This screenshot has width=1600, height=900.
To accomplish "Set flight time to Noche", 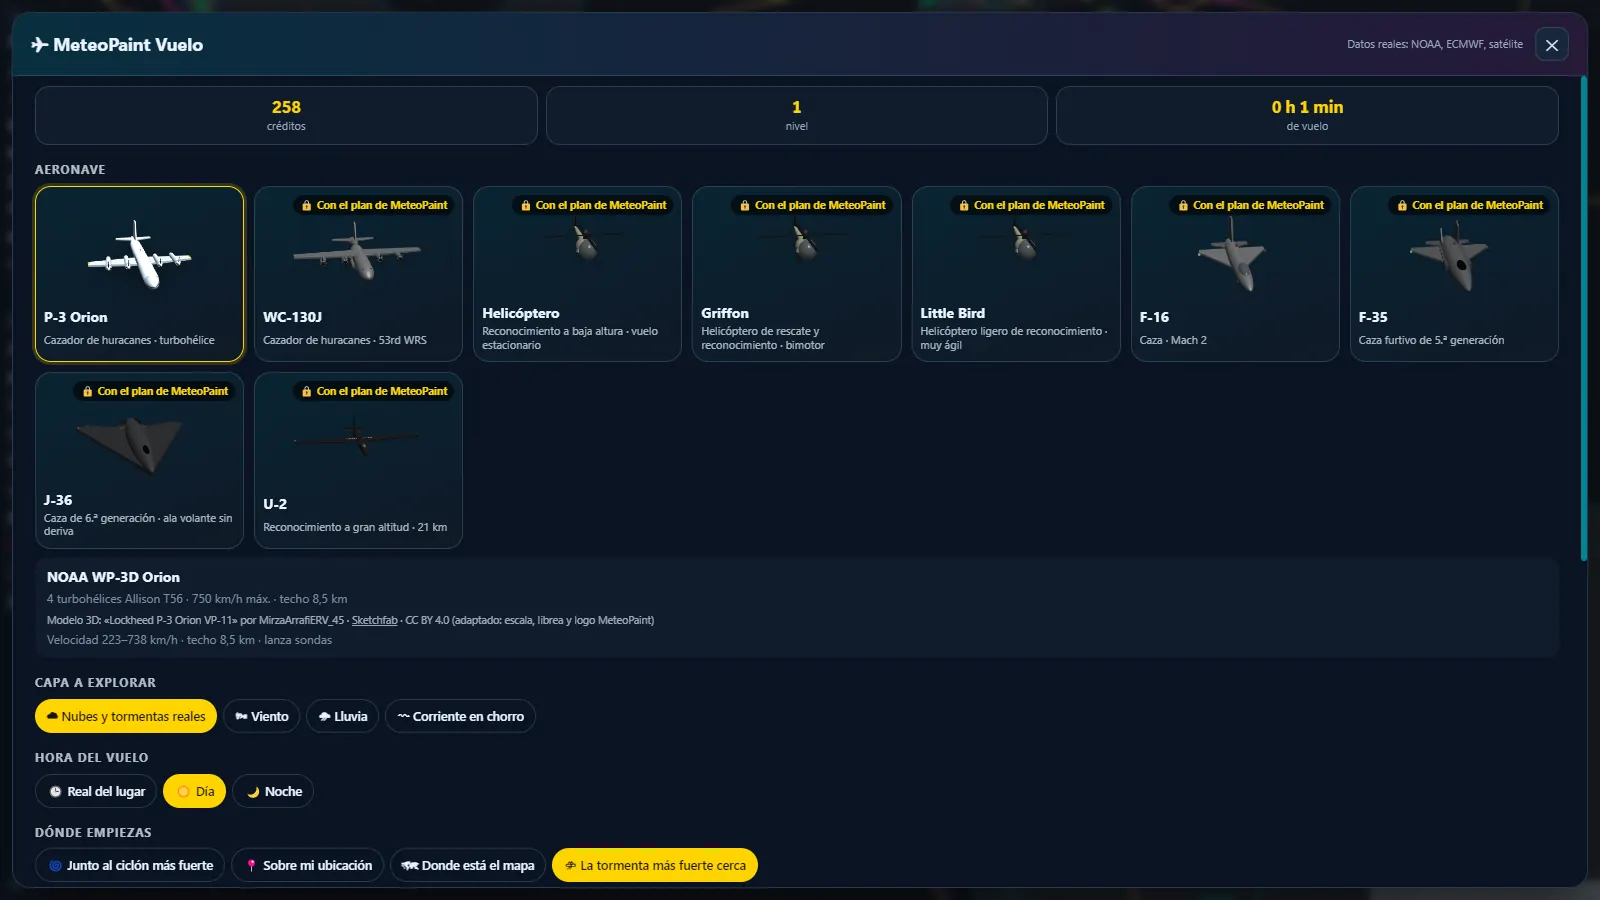I will point(274,791).
